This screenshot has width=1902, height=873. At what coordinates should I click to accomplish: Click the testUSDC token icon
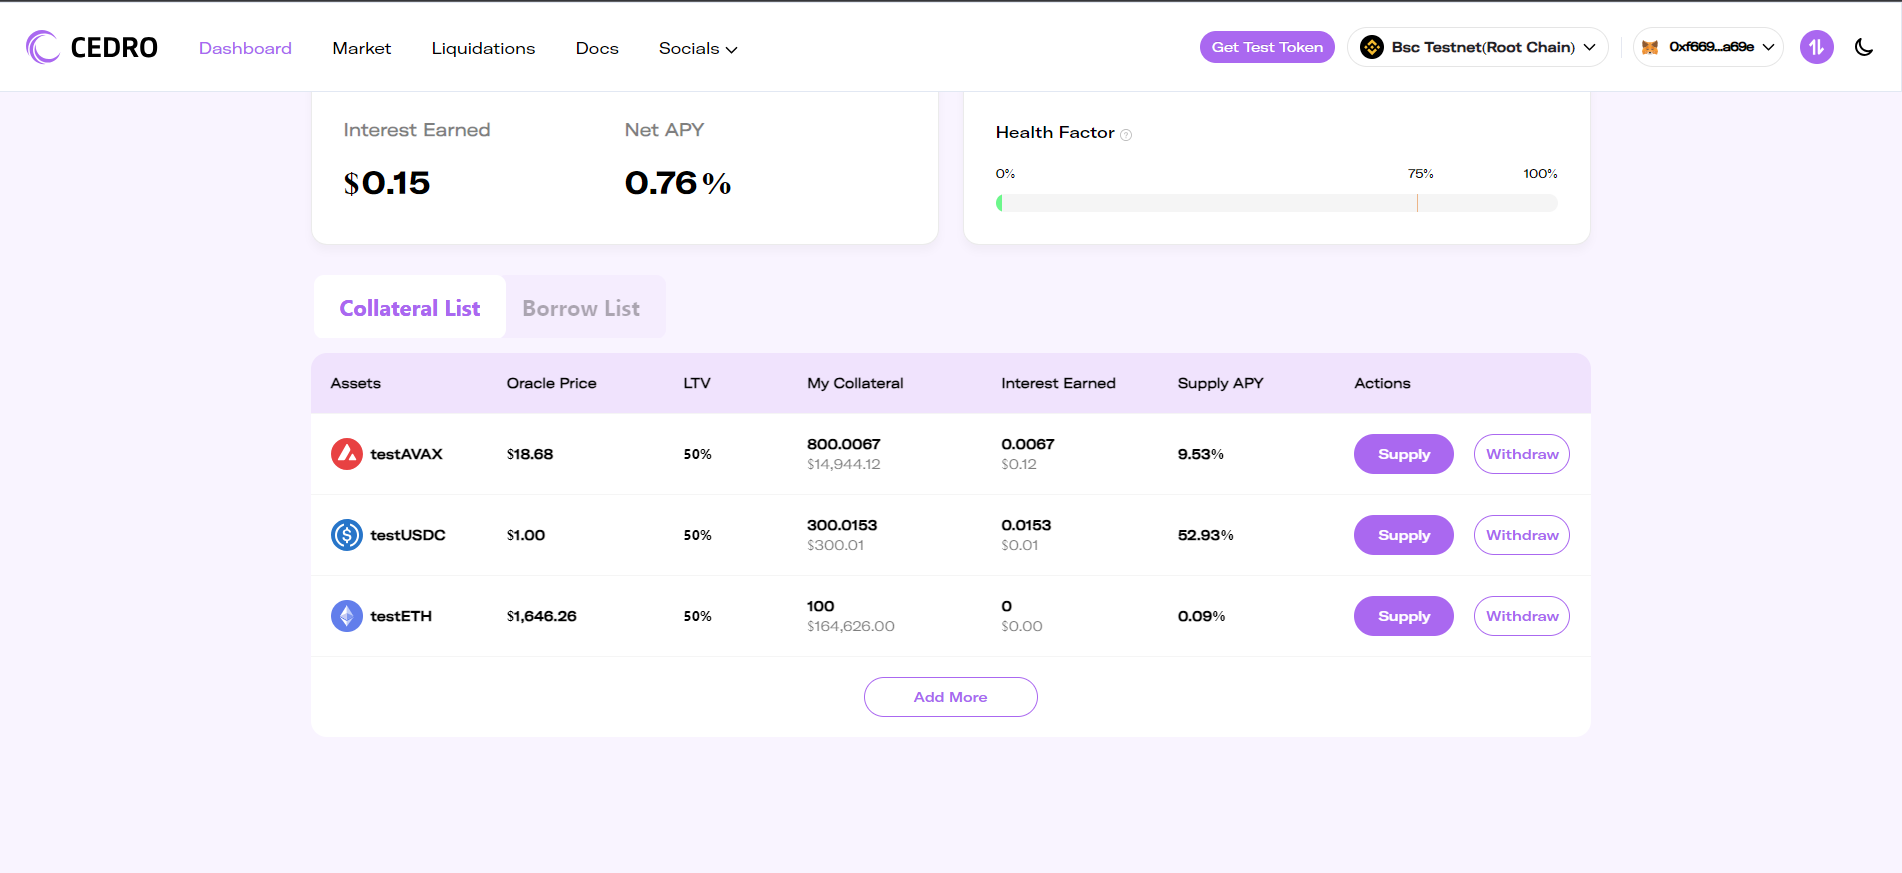coord(347,535)
